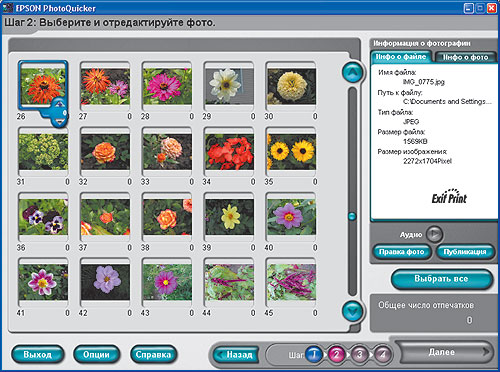Decrease print count on photo 26 stepper
Viewport: 500px width, 372px height.
click(x=59, y=122)
